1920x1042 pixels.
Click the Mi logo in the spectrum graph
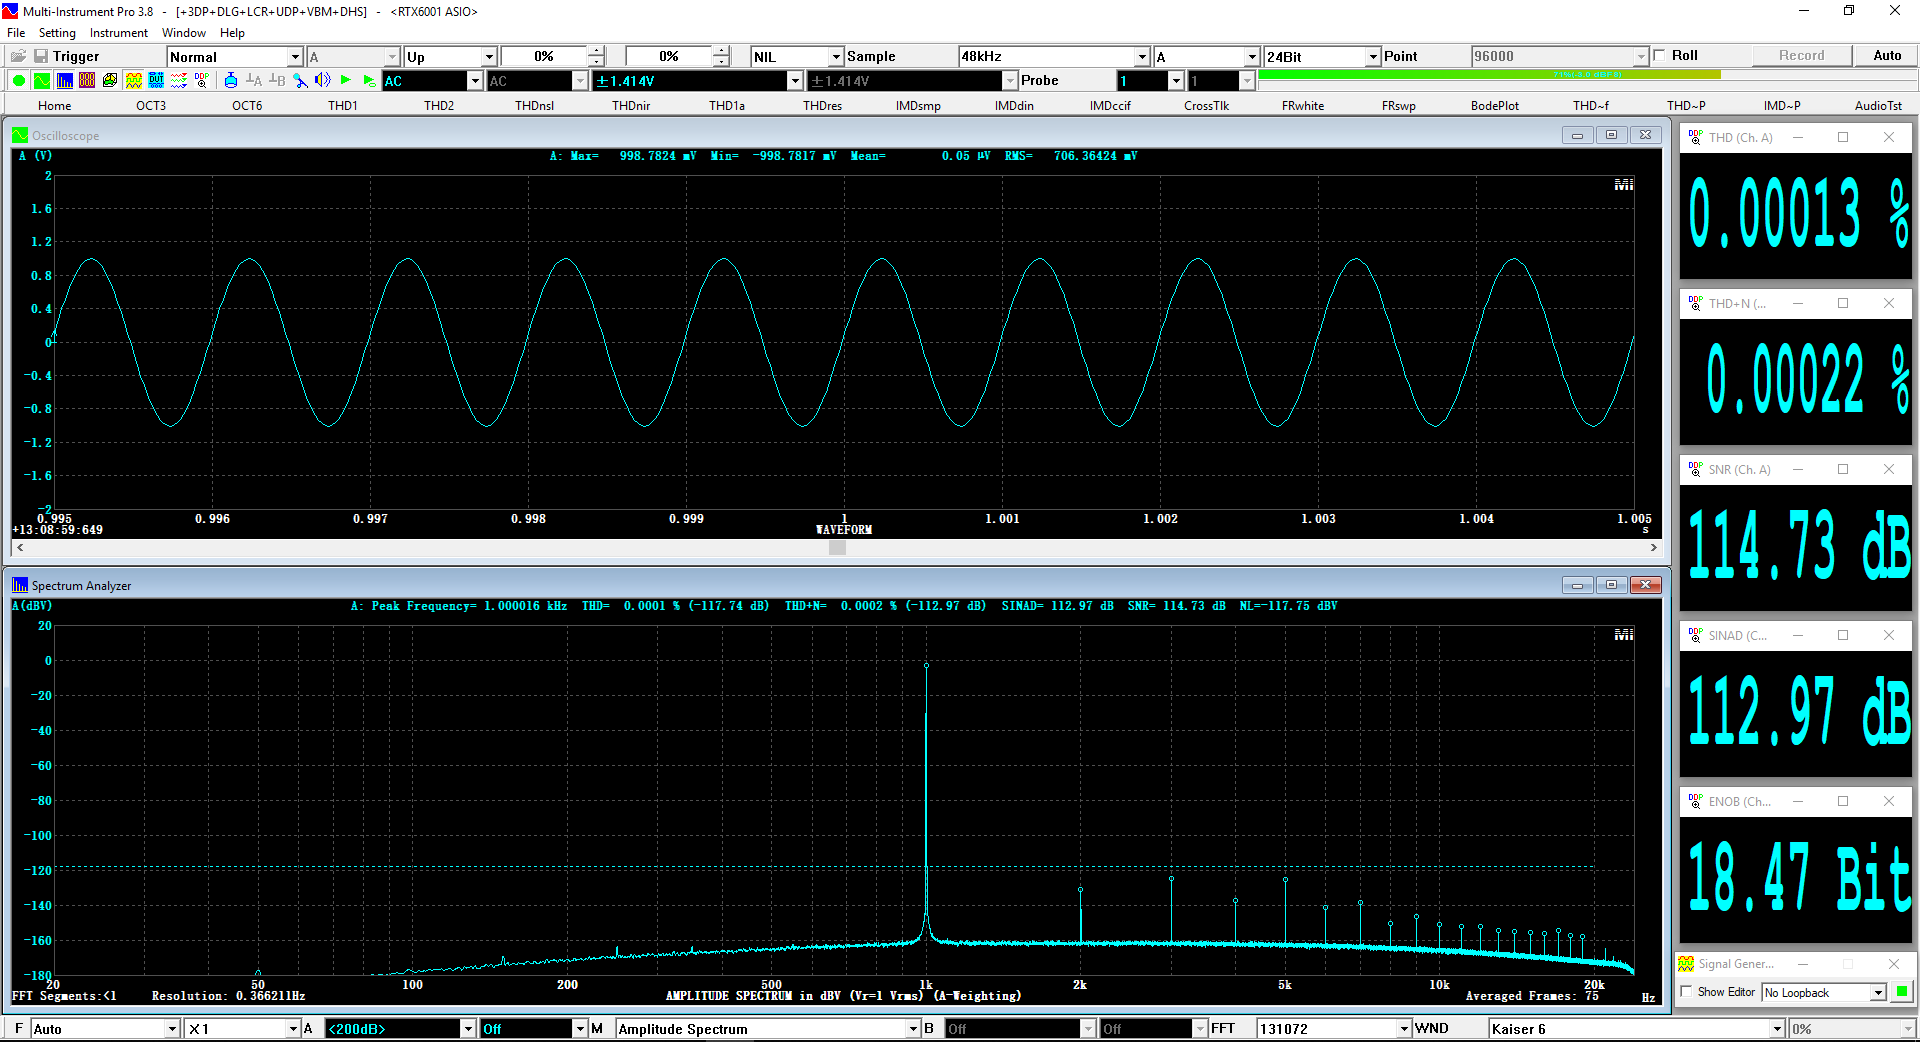click(1624, 635)
